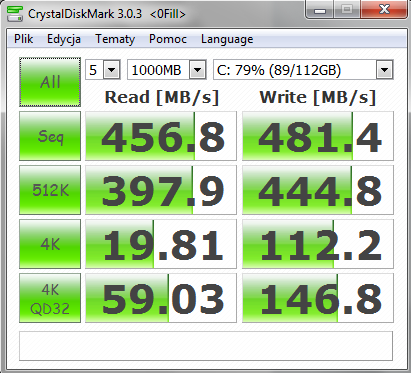Select the 4K read result 19.81

(161, 244)
